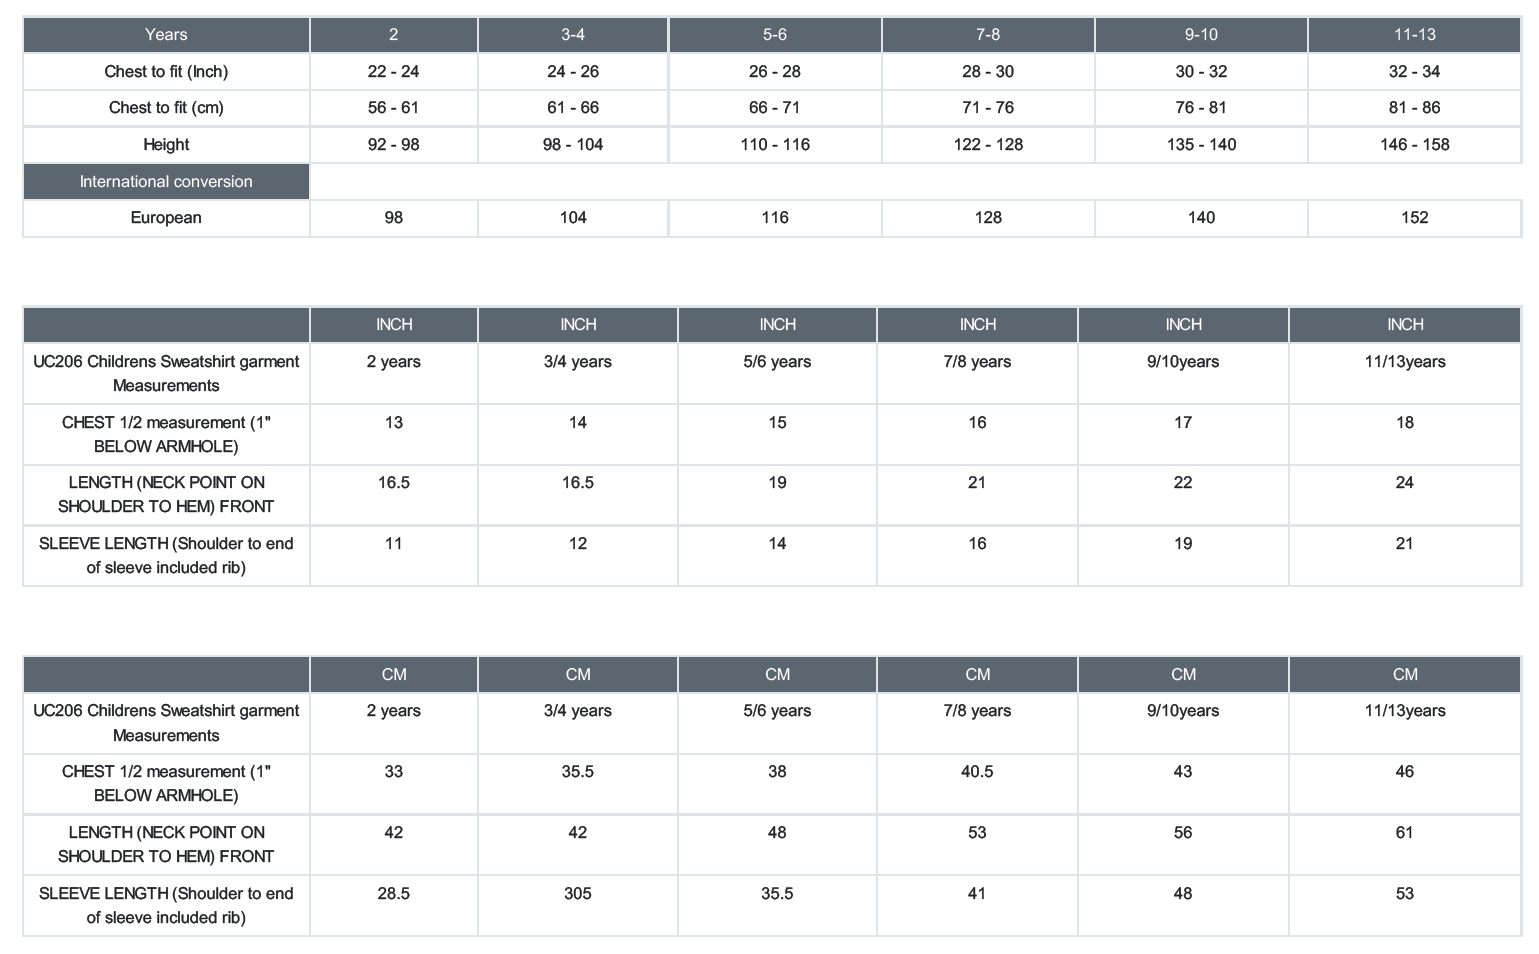This screenshot has height=954, width=1539.
Task: Click the 7-8 years column header
Action: coord(988,35)
